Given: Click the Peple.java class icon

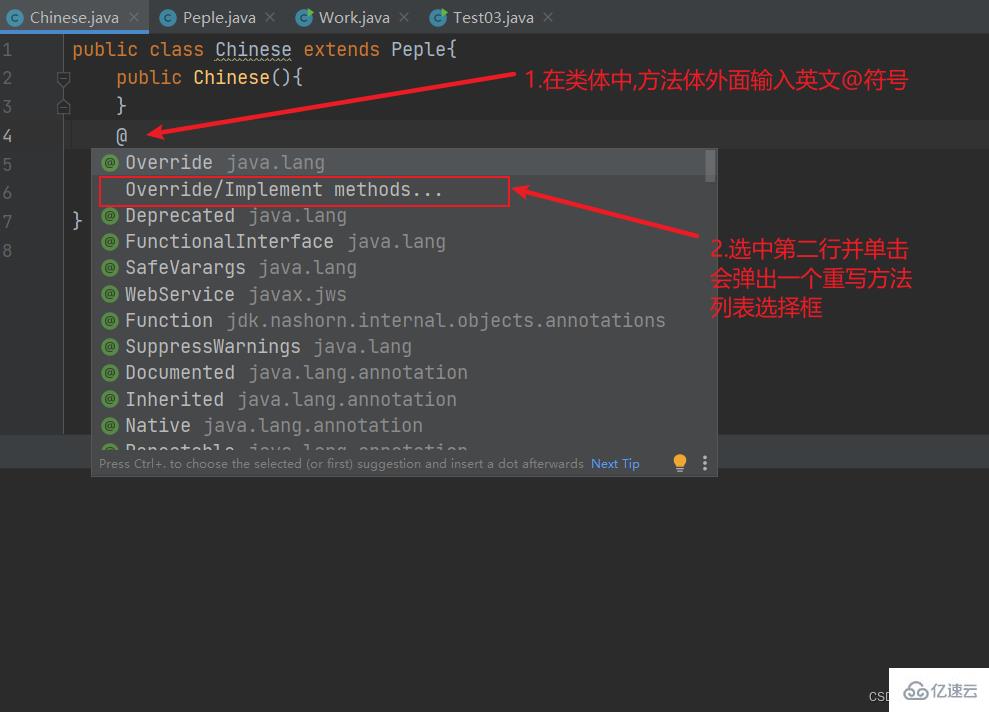Looking at the screenshot, I should tap(167, 18).
